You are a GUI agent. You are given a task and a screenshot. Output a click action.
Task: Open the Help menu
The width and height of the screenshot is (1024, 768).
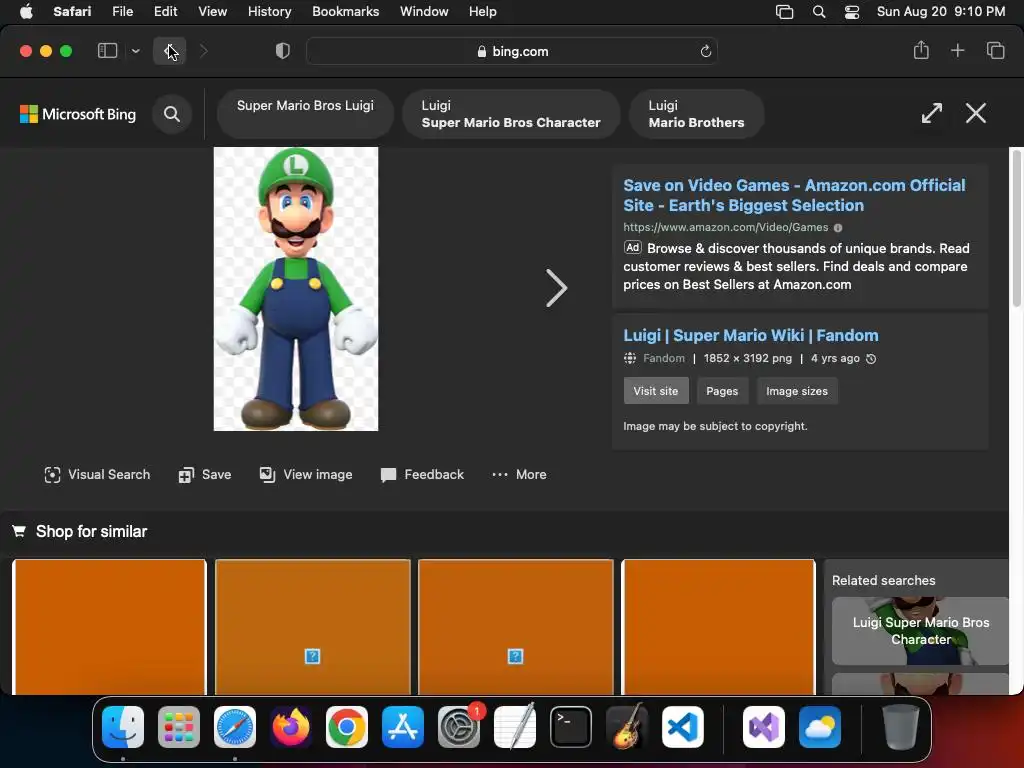point(483,12)
